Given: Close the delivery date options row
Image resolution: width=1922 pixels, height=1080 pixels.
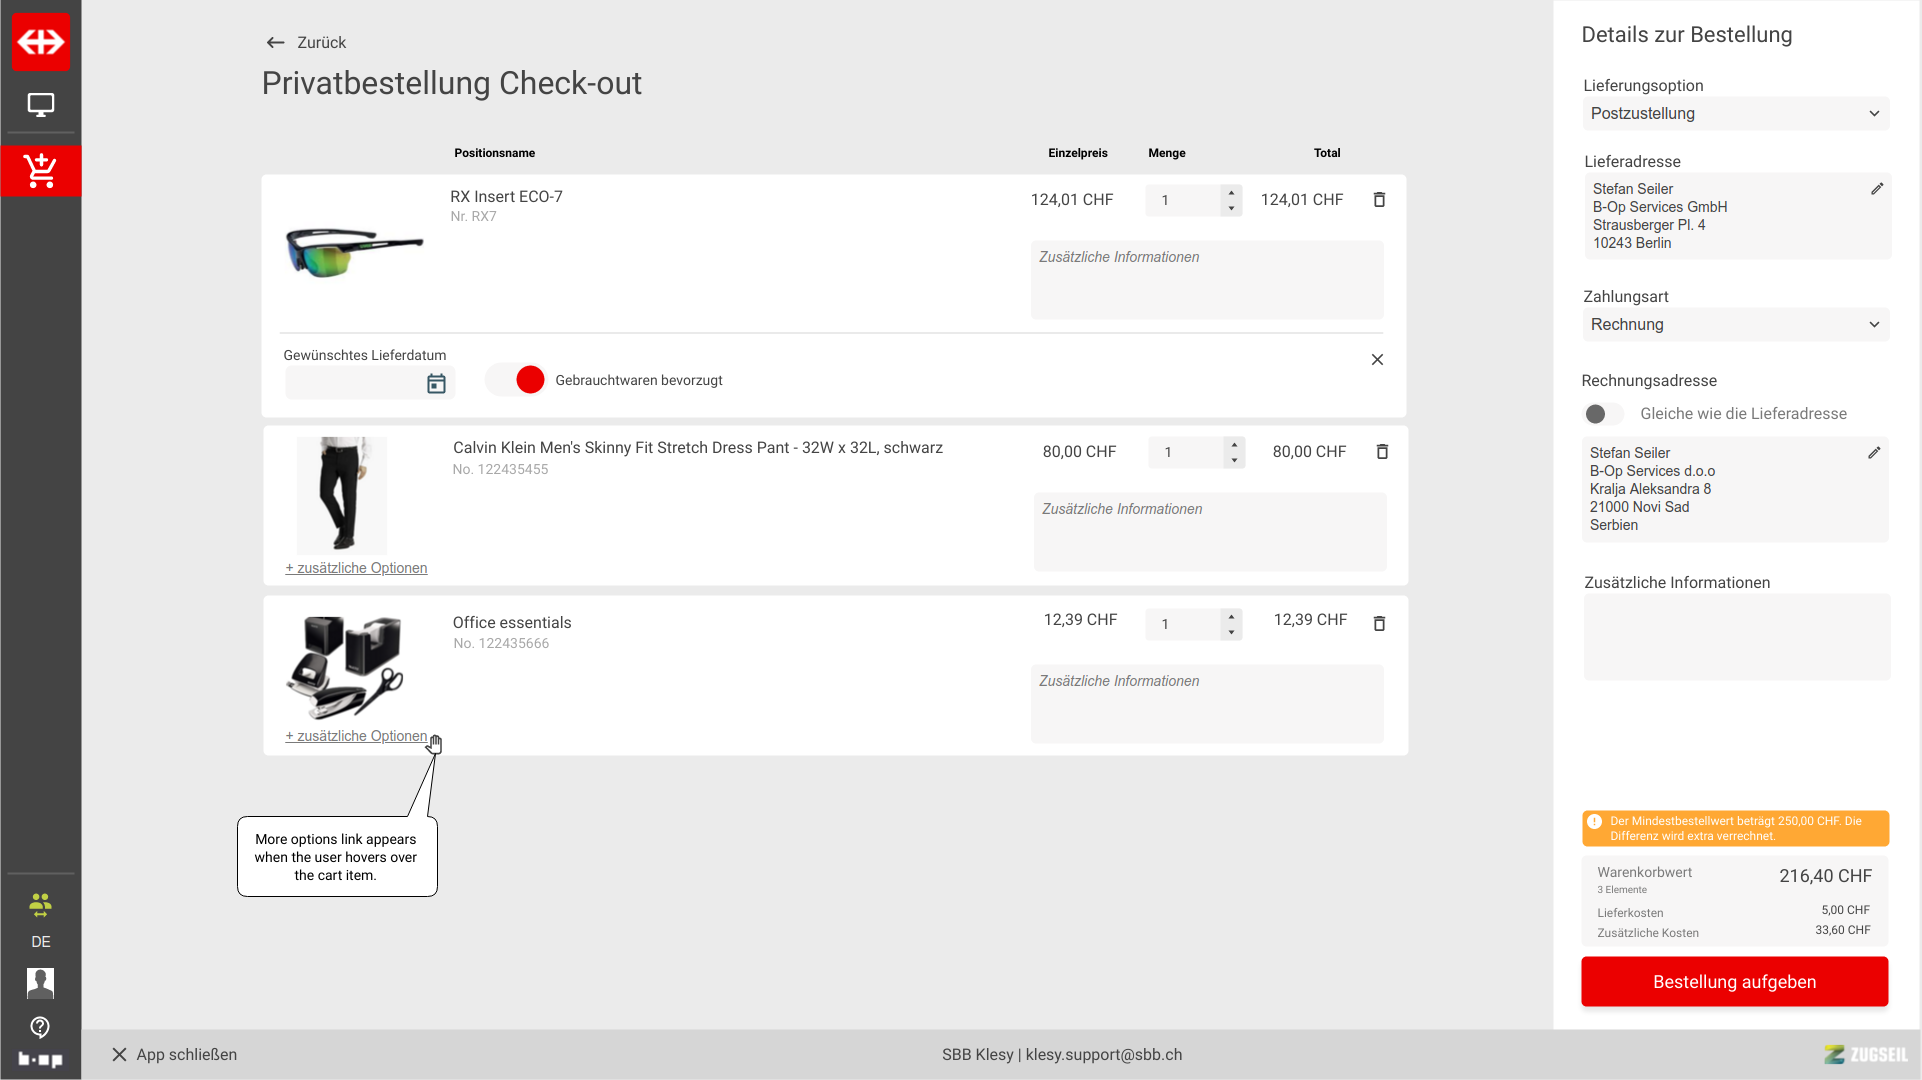Looking at the screenshot, I should point(1377,360).
